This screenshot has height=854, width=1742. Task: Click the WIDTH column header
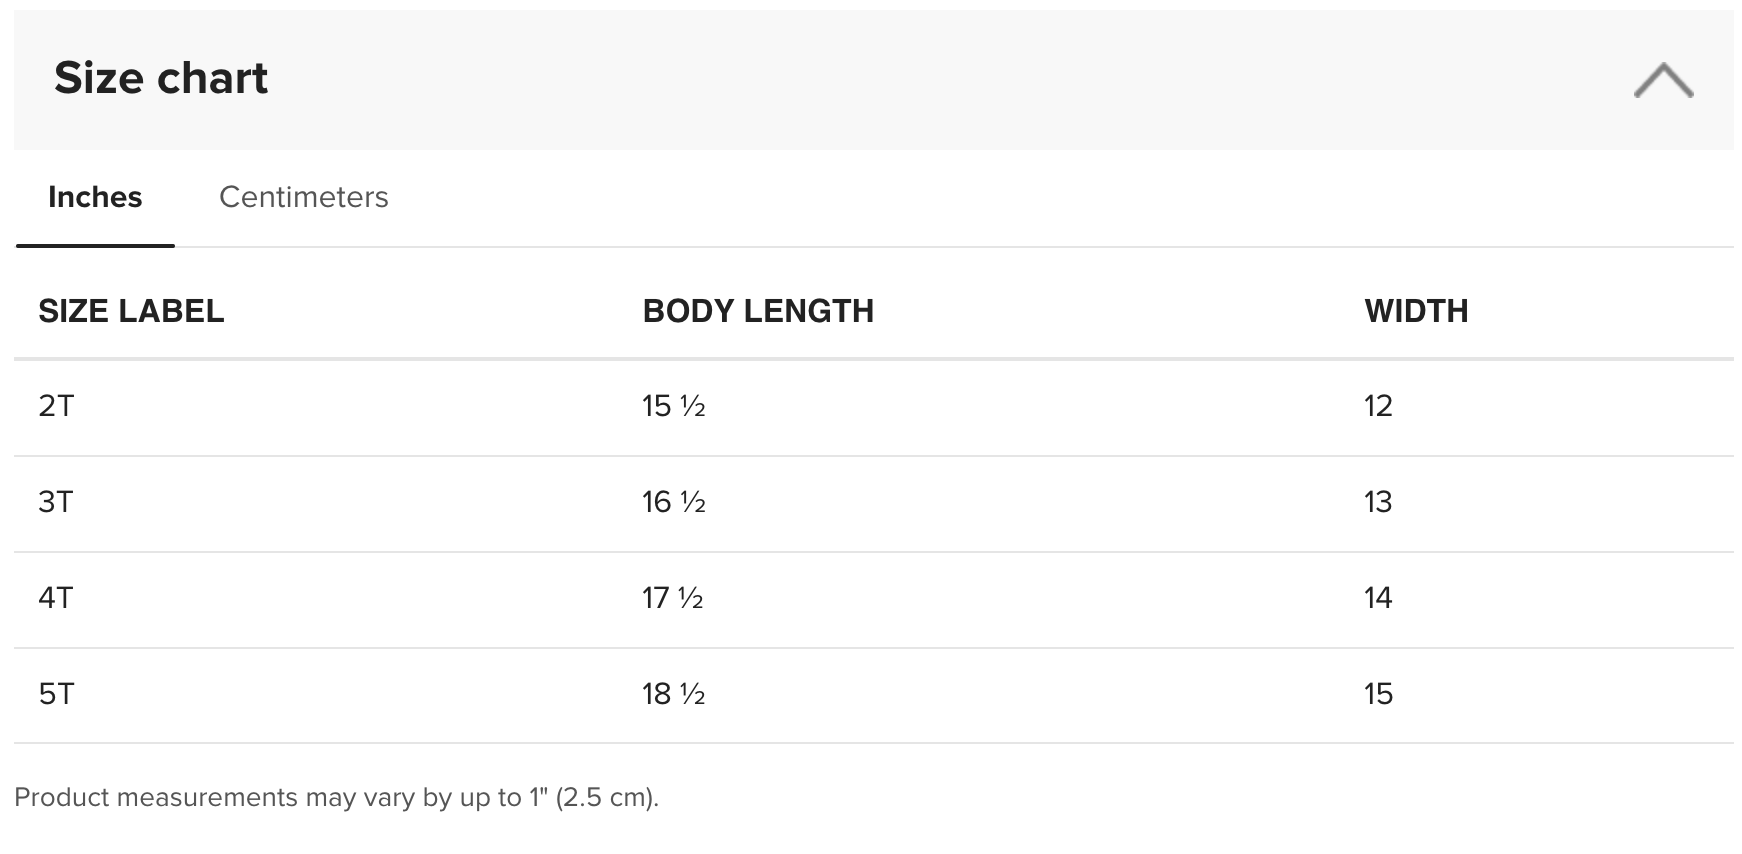coord(1416,311)
